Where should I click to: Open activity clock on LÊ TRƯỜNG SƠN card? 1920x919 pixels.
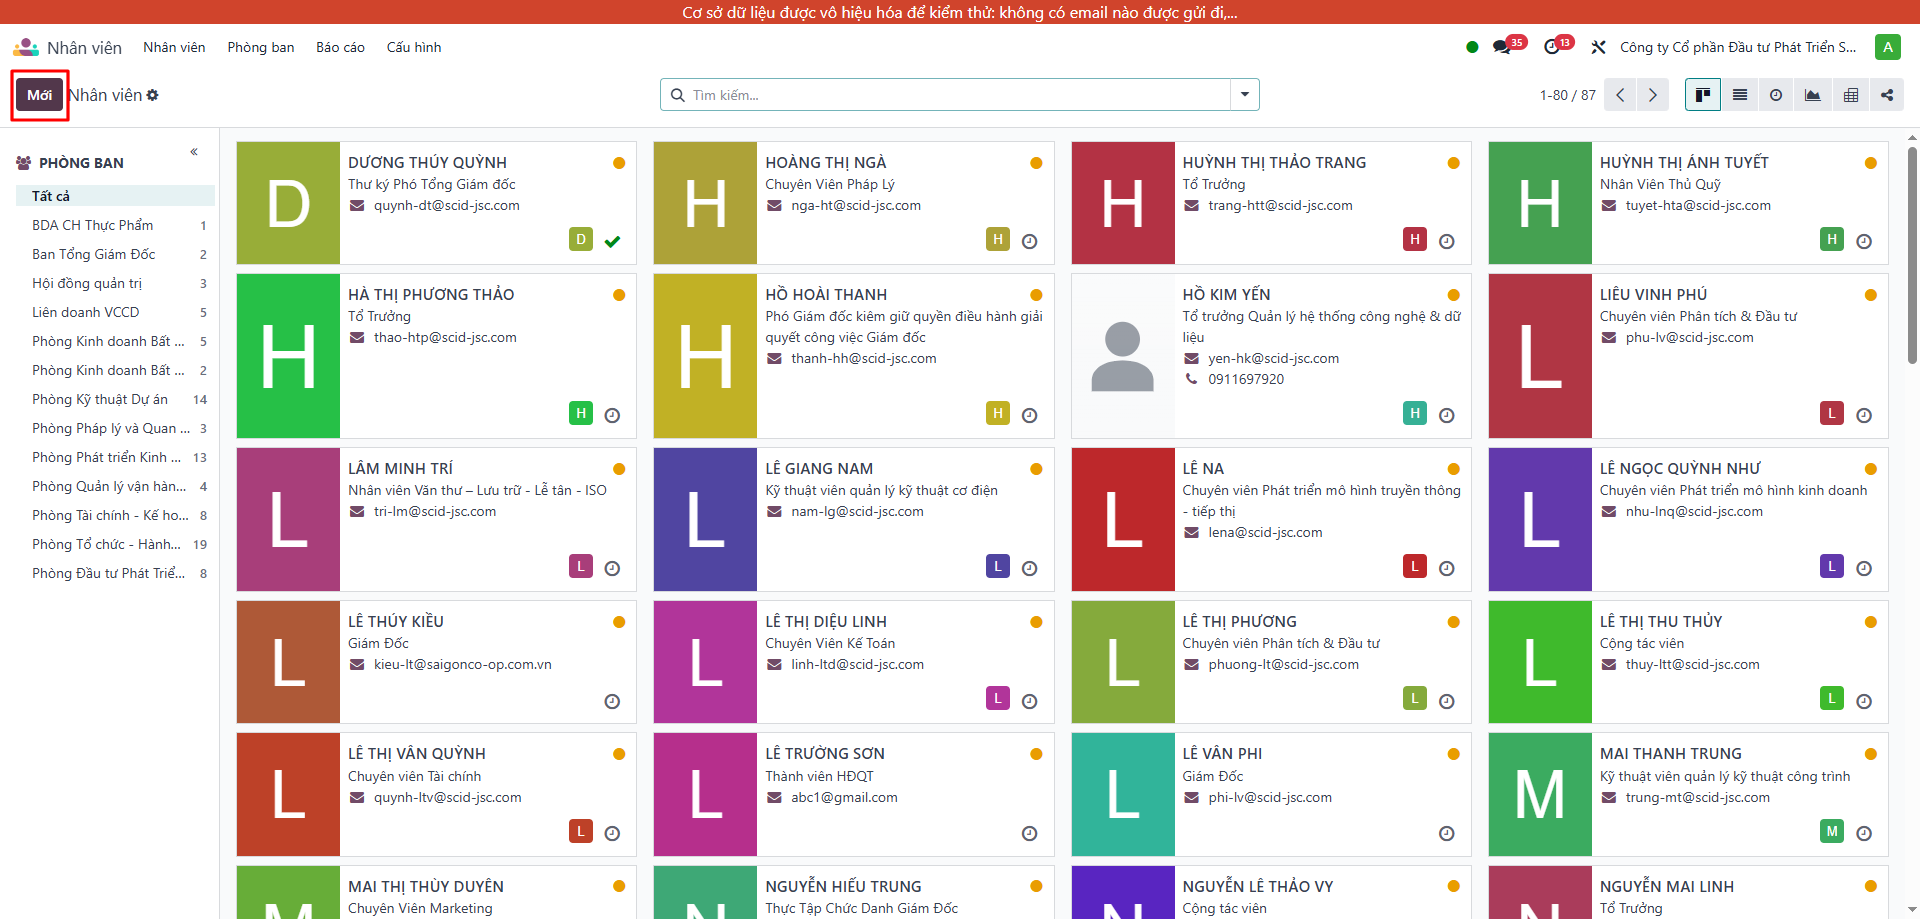click(x=1030, y=833)
